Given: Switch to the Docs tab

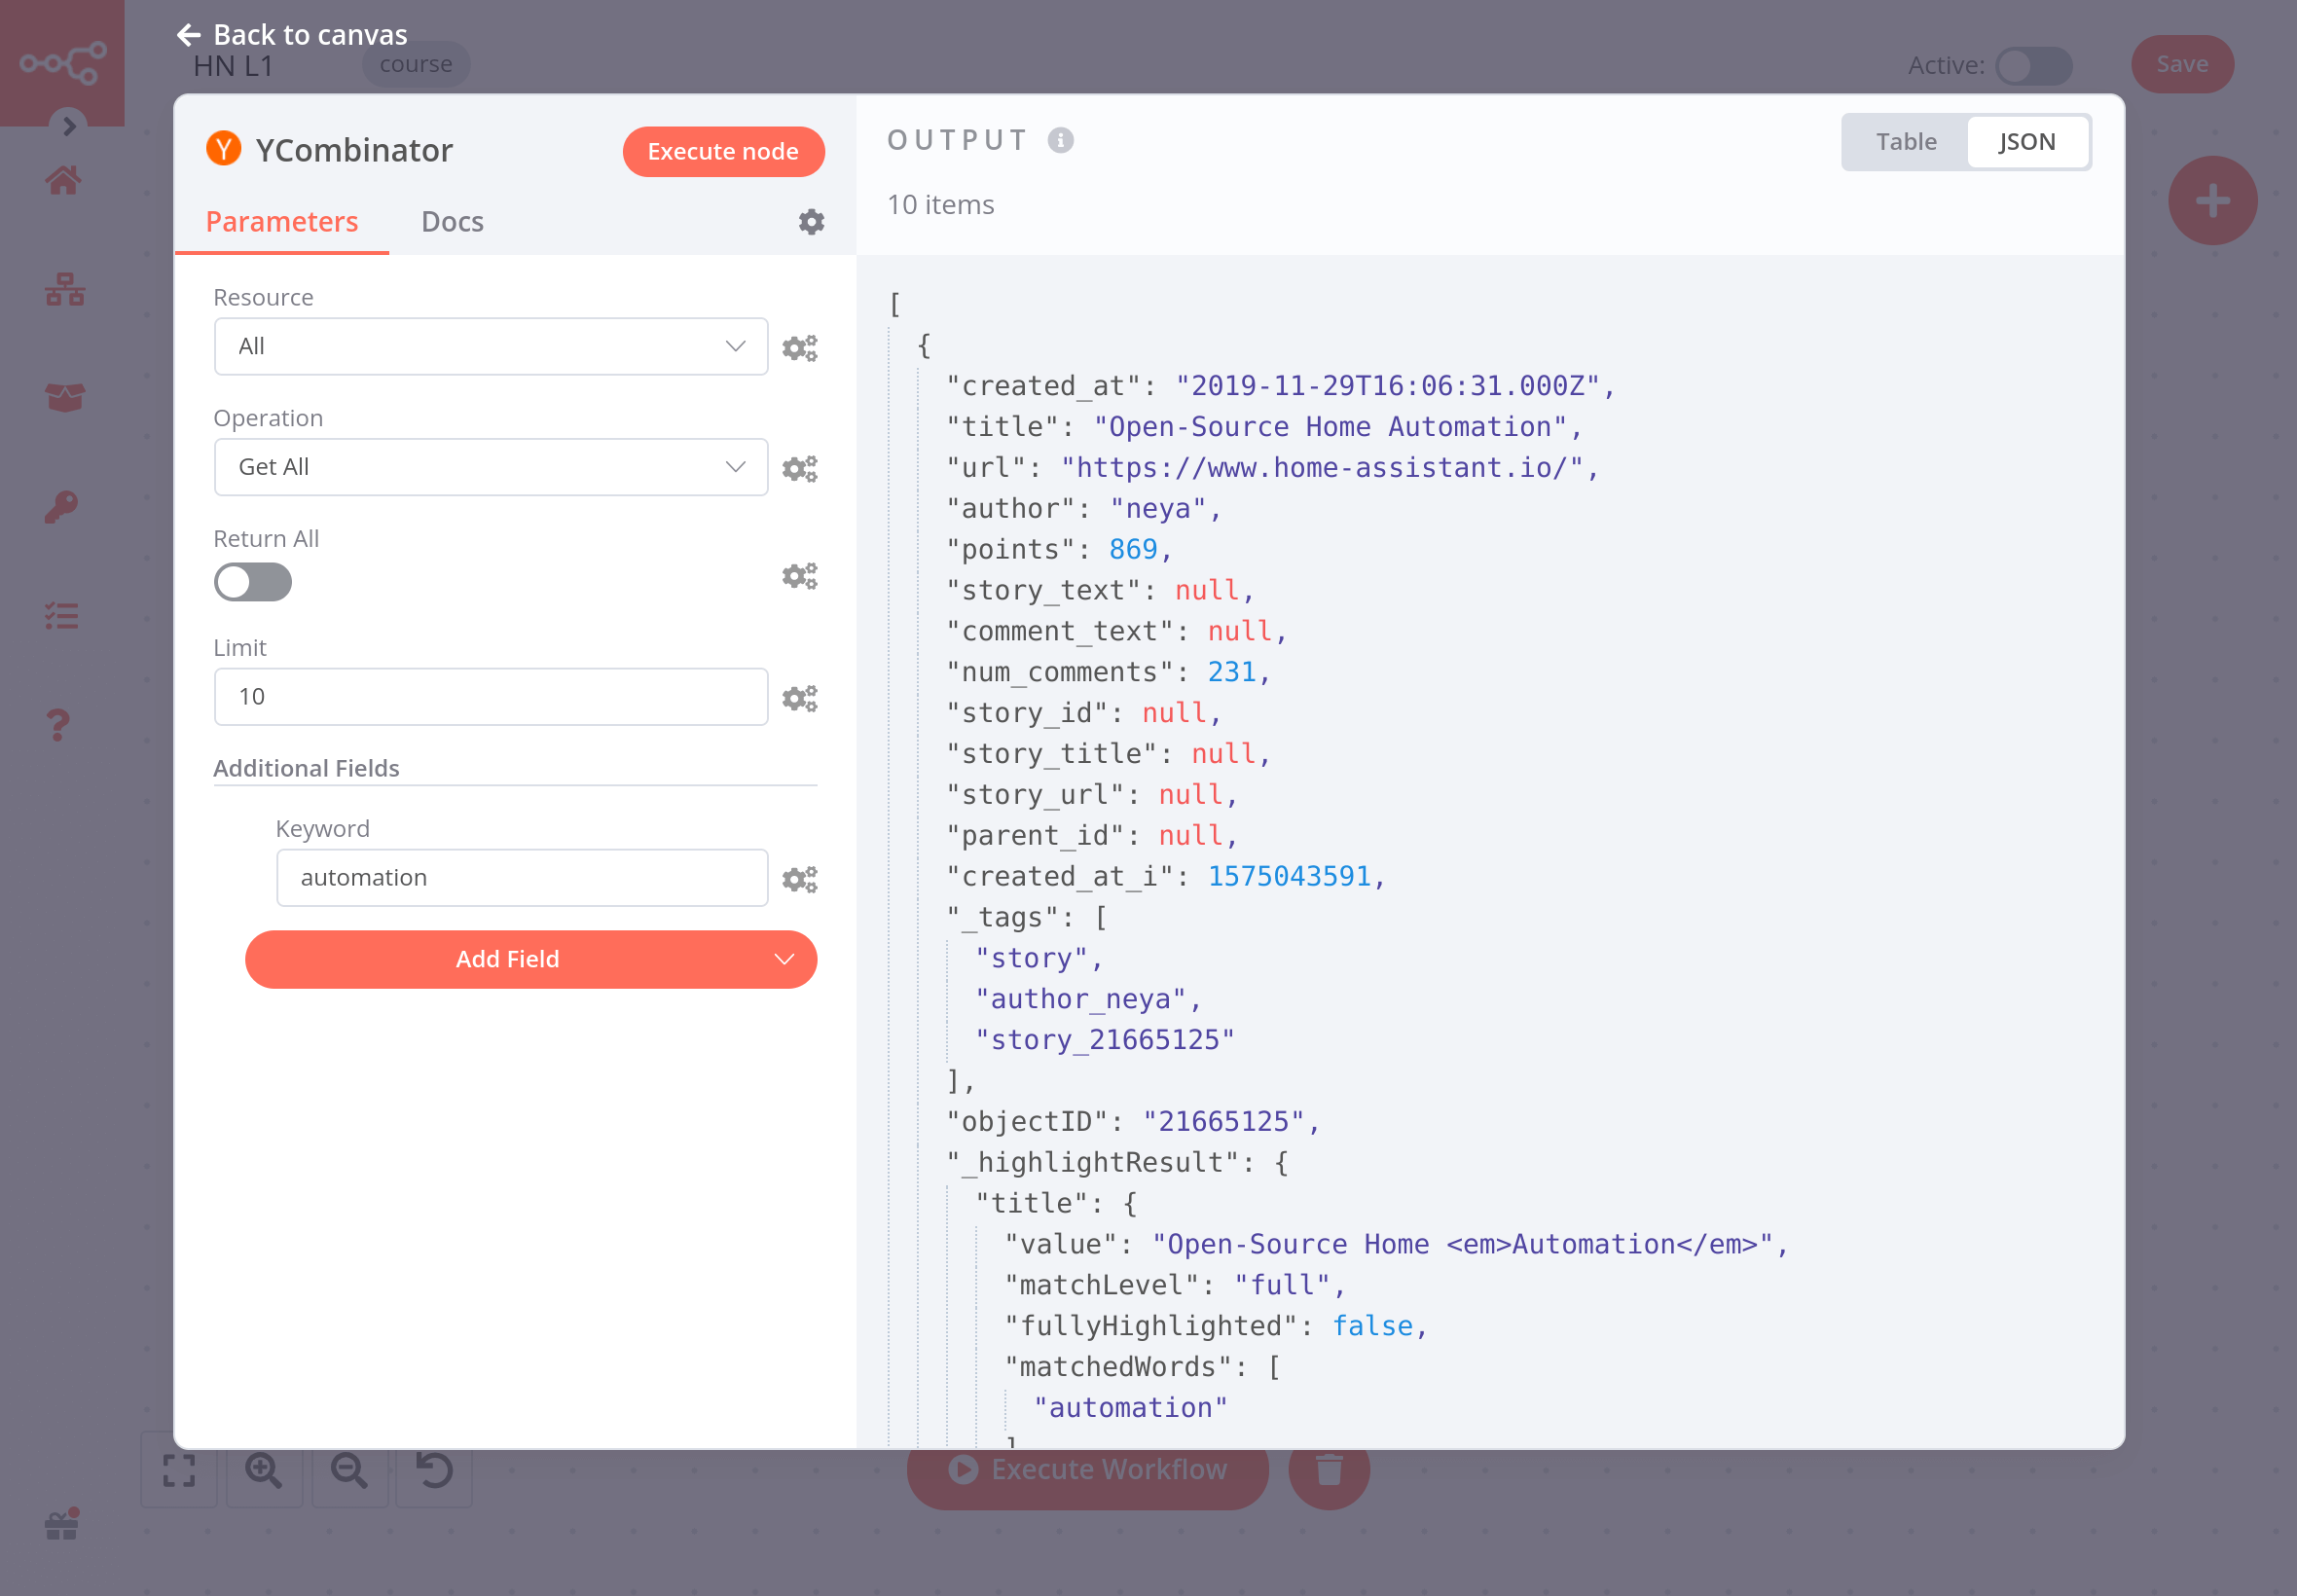Looking at the screenshot, I should click(x=452, y=221).
